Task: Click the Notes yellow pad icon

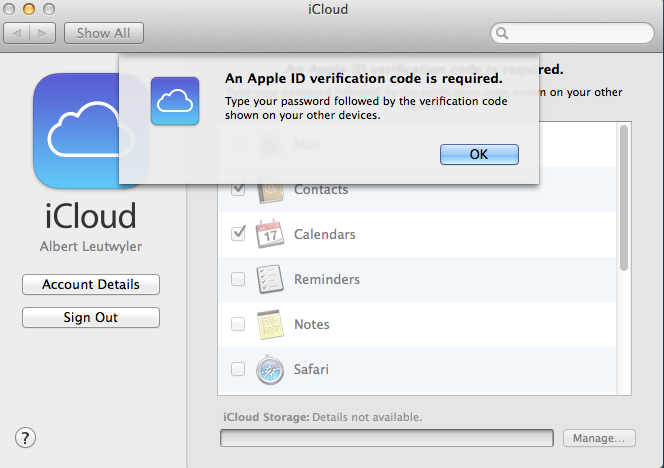Action: 270,324
